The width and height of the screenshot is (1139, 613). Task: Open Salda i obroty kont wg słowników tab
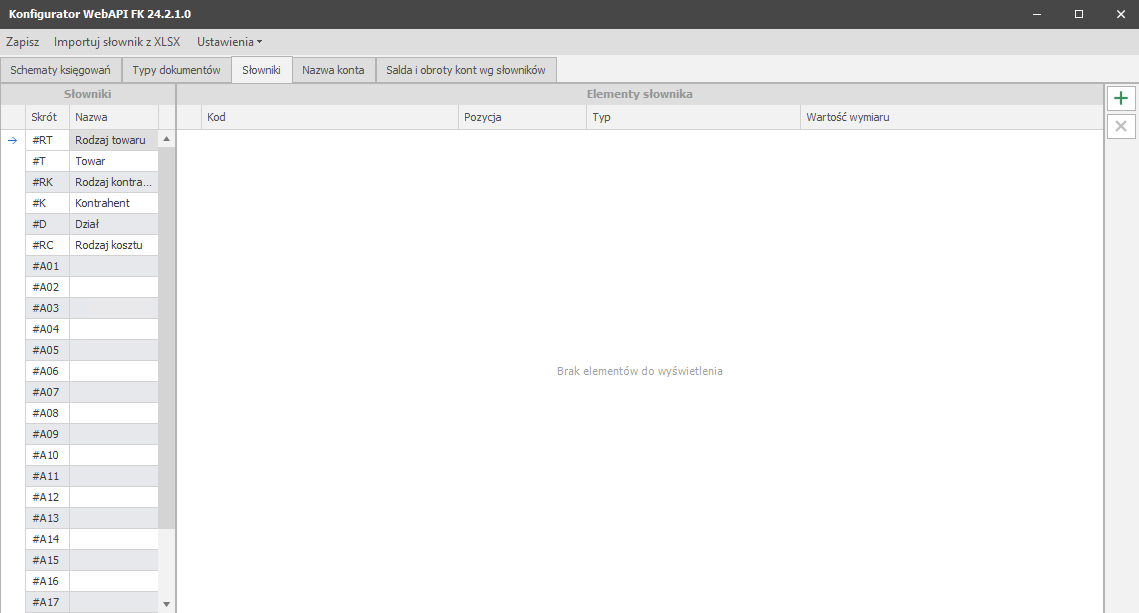pyautogui.click(x=466, y=70)
